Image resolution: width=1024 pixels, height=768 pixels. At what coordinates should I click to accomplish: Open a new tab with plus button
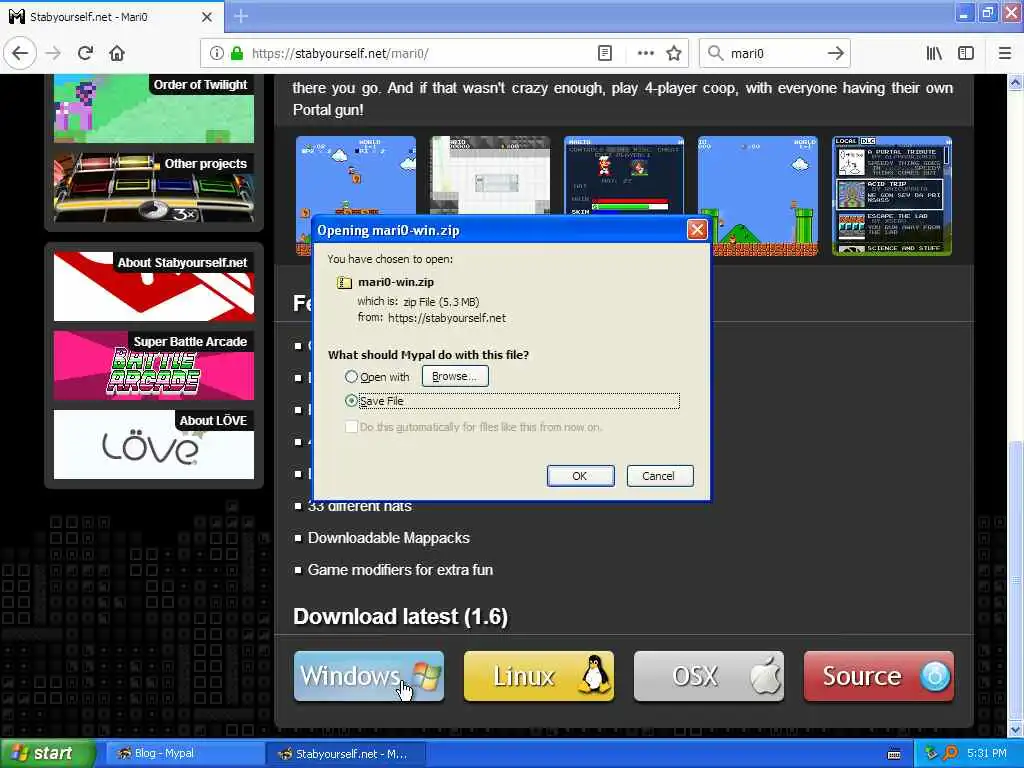(241, 16)
